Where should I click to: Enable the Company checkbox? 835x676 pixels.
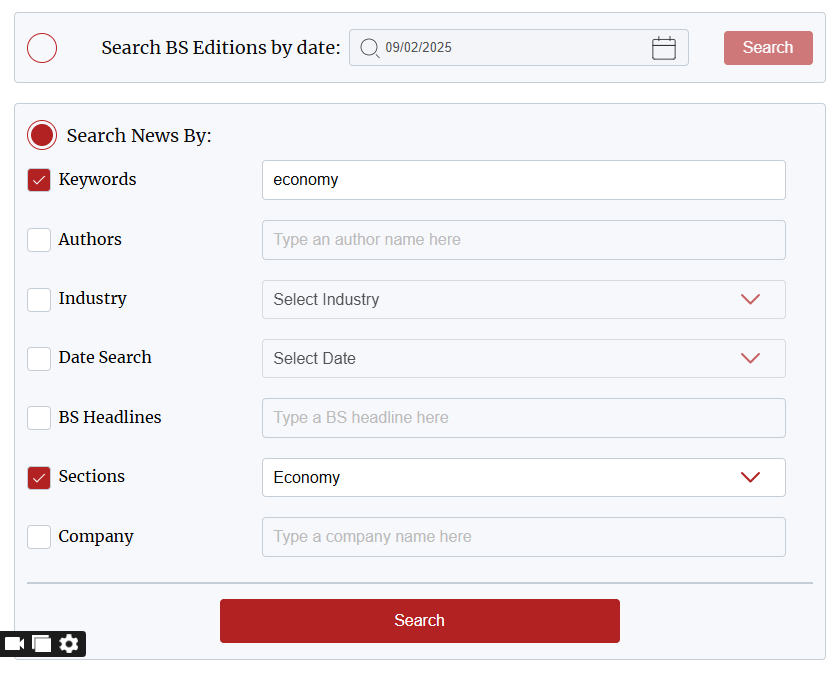point(39,537)
